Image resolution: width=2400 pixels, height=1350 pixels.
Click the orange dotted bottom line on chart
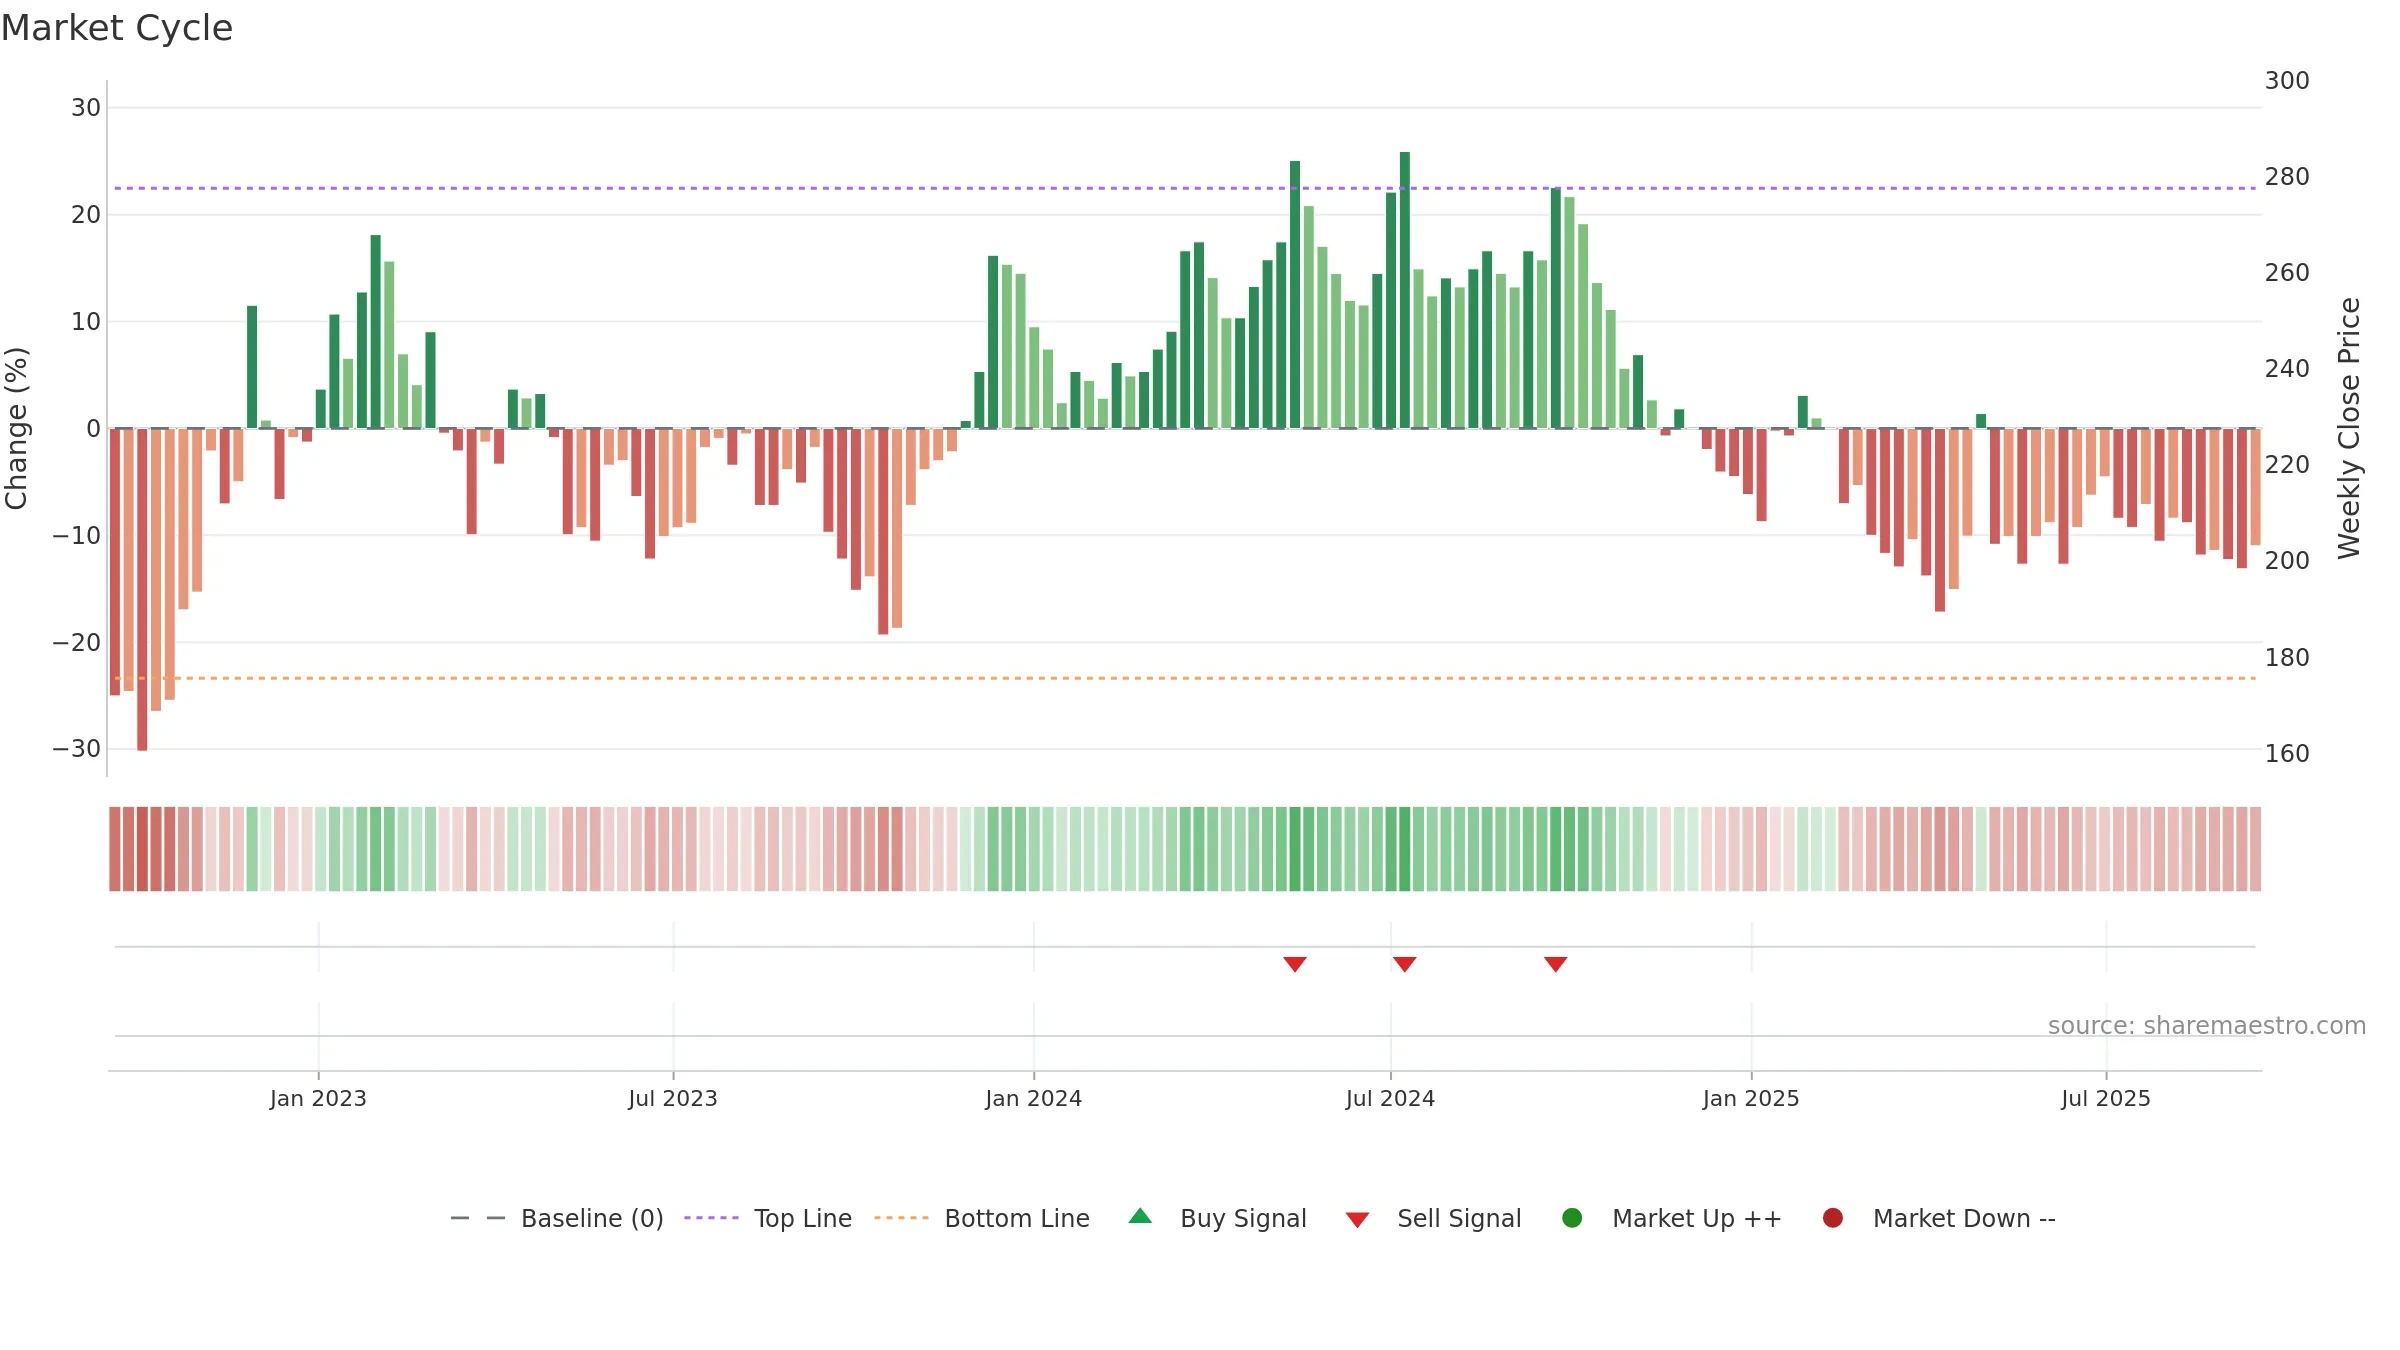(x=1185, y=678)
